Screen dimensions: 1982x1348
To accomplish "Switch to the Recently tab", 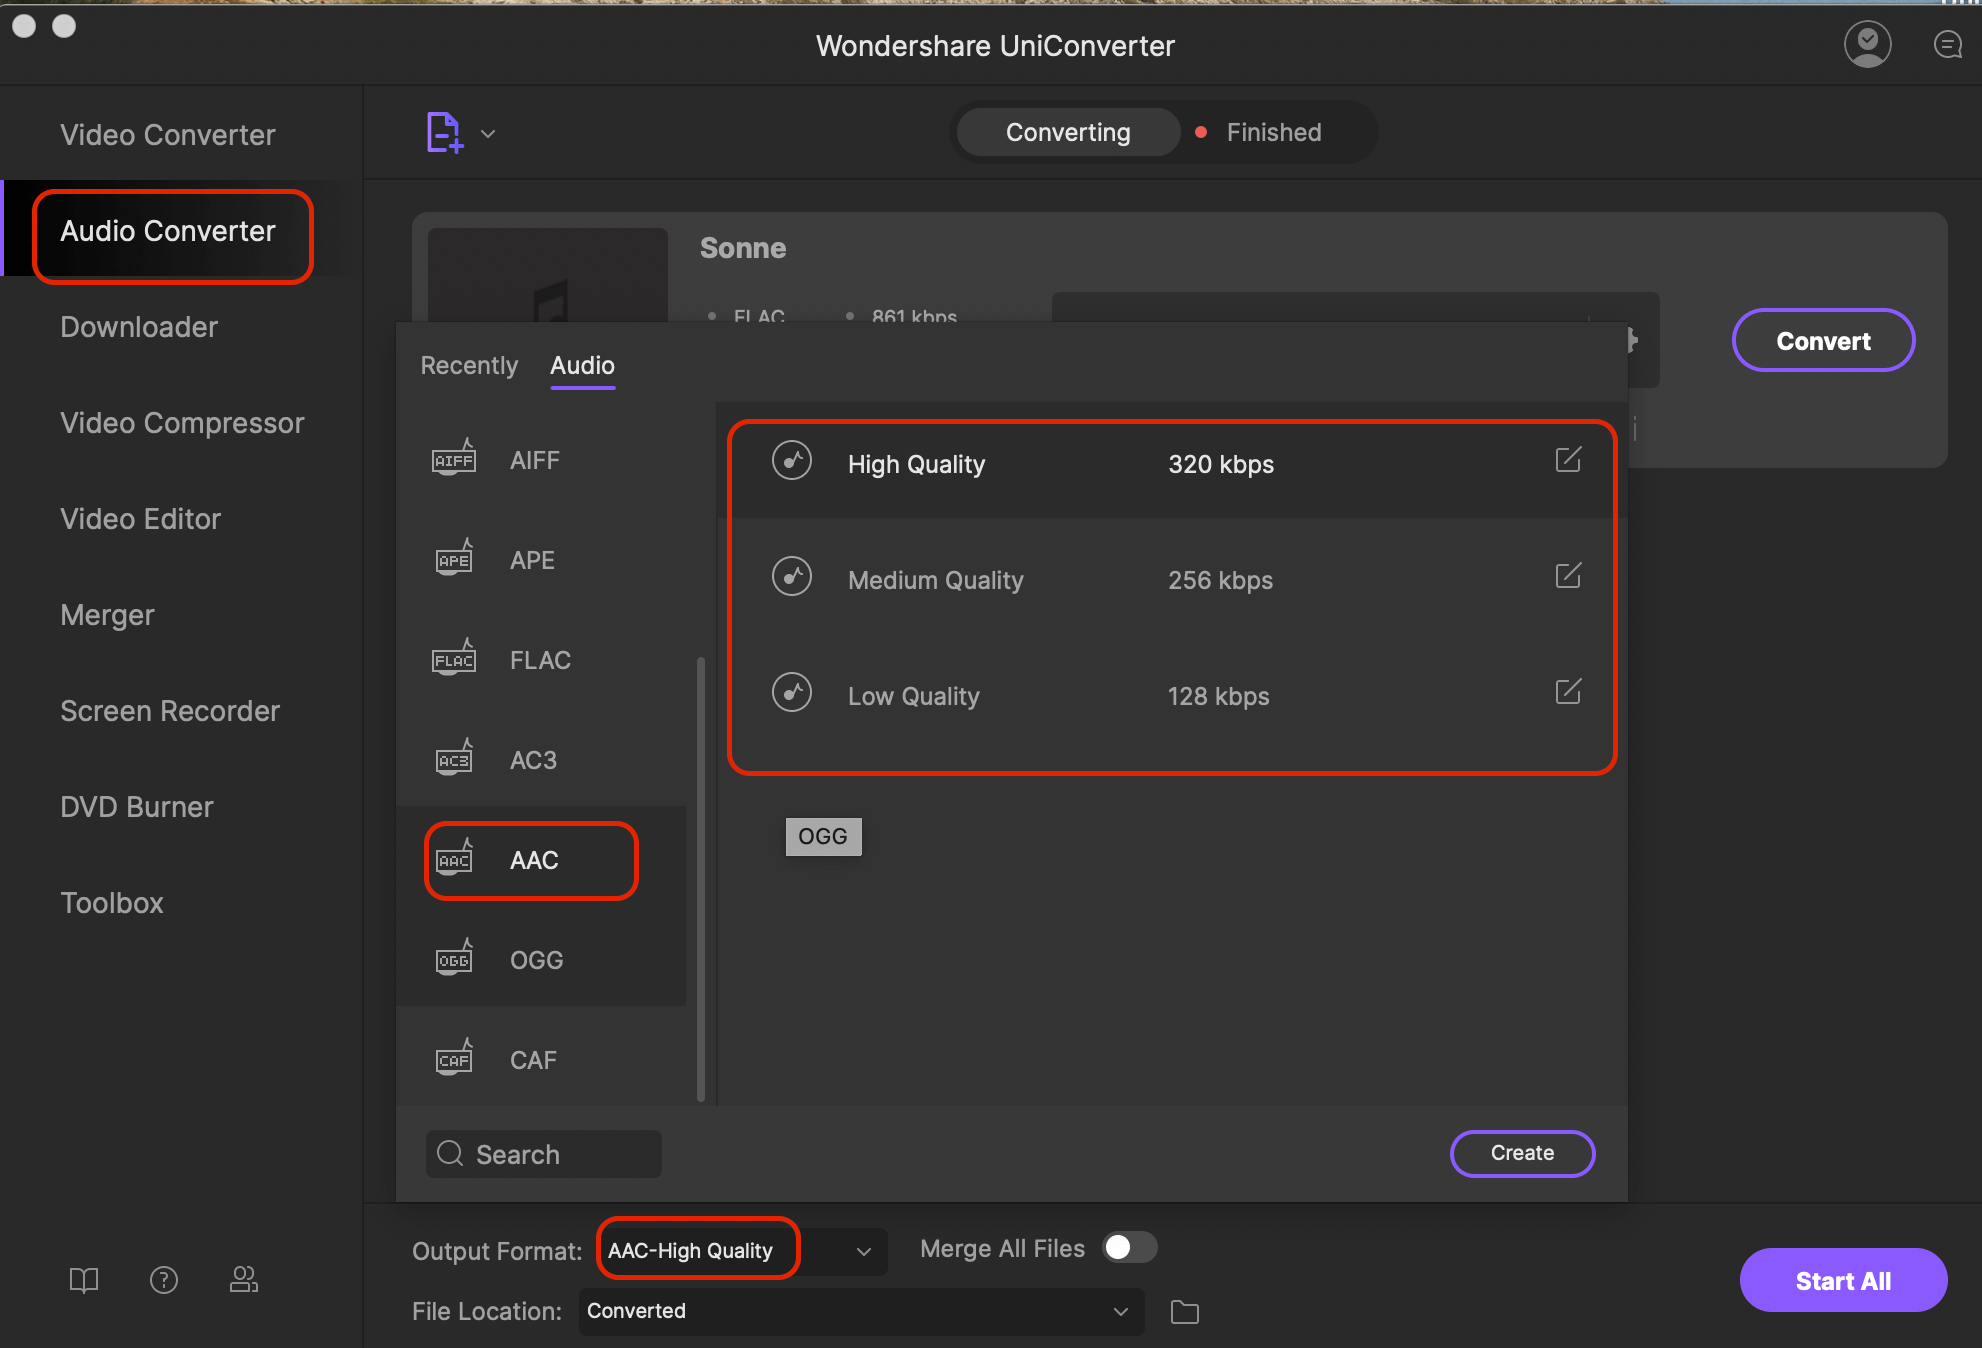I will pyautogui.click(x=469, y=364).
